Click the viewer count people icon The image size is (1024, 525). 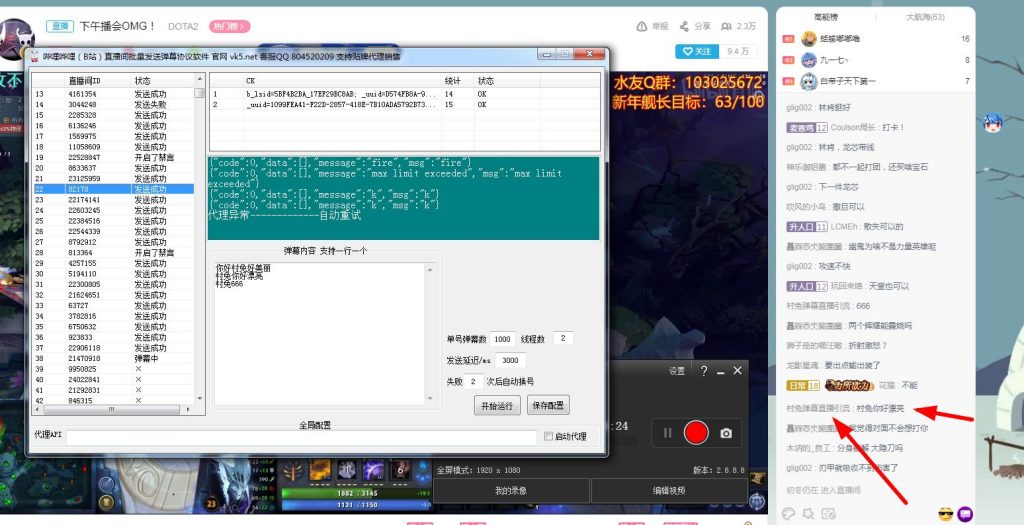[726, 27]
